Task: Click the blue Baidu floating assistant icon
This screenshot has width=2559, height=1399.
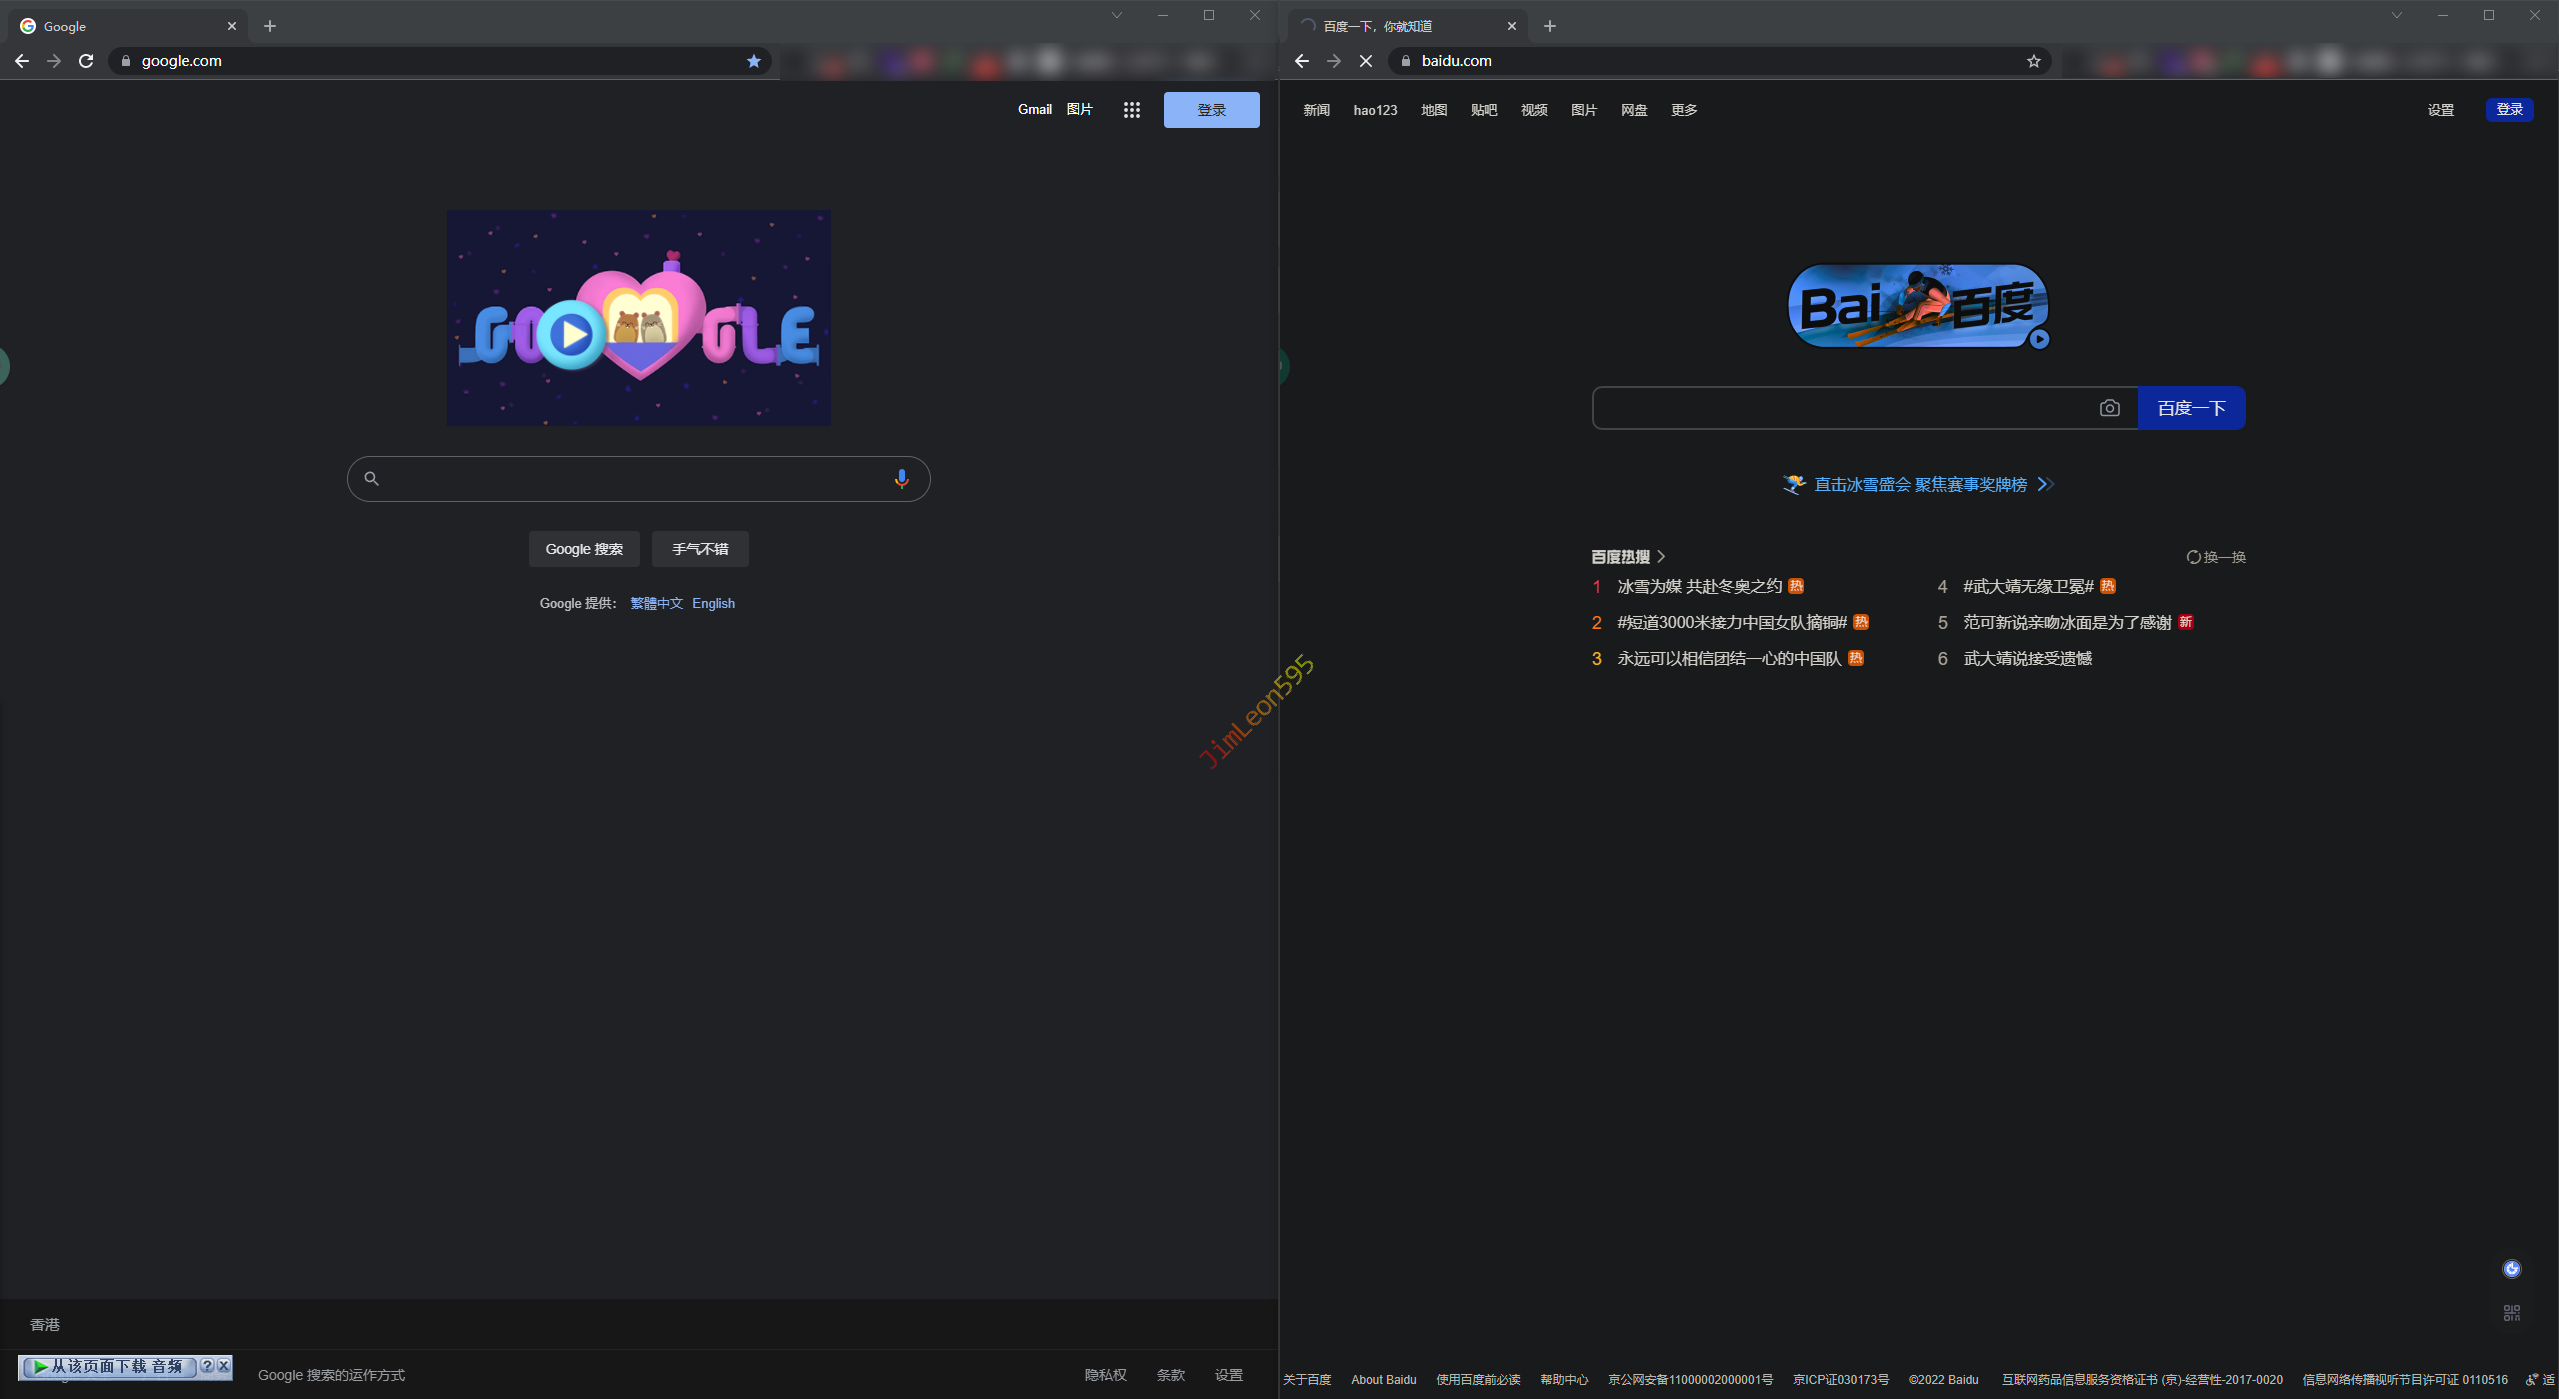Action: 2511,1269
